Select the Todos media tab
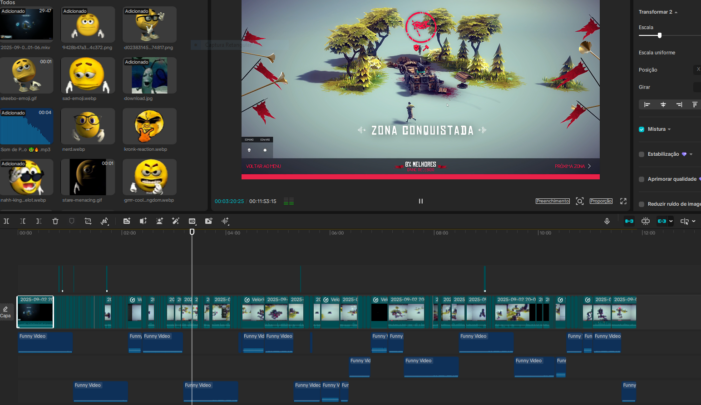This screenshot has height=405, width=701. click(8, 3)
